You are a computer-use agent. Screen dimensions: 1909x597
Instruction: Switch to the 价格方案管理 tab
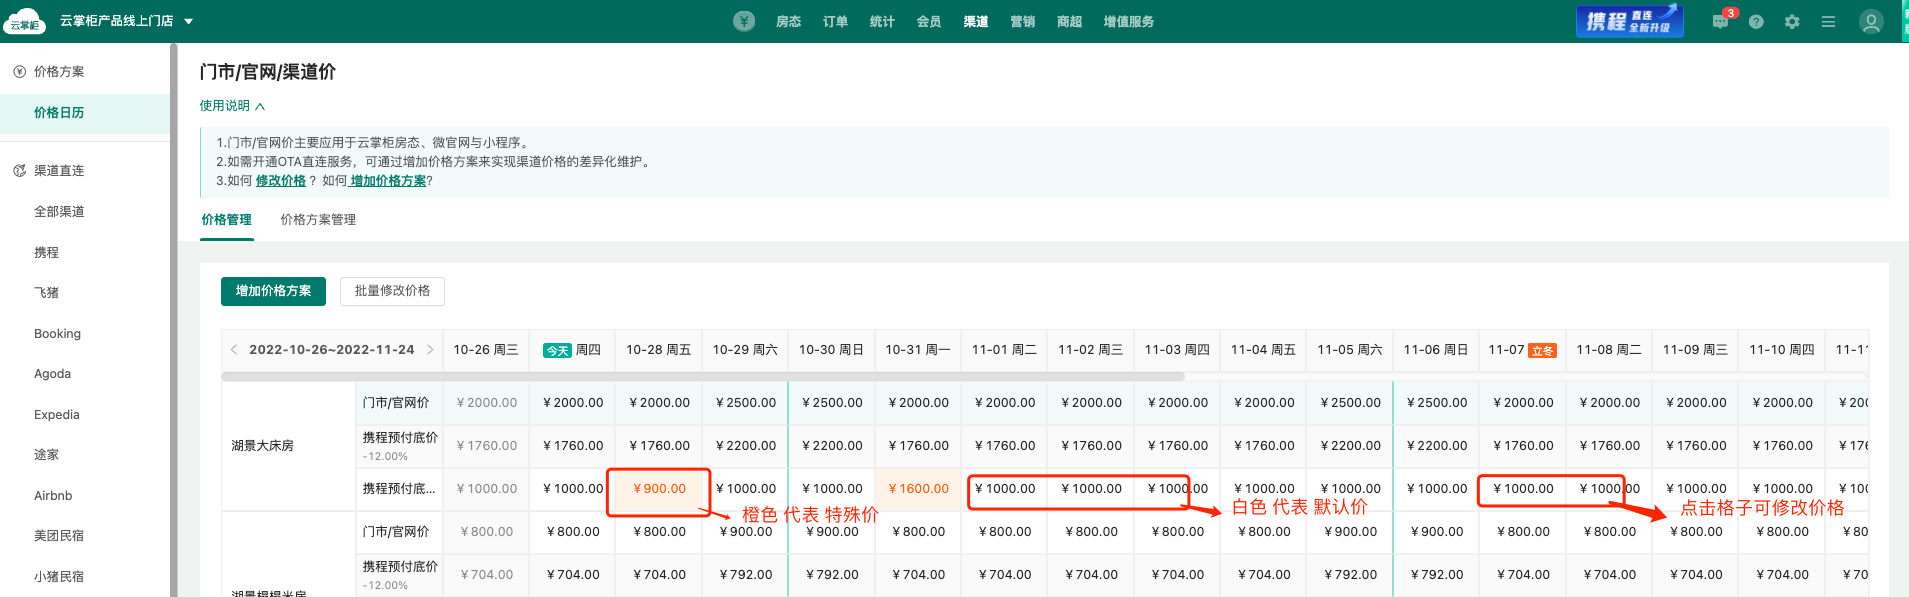click(x=318, y=220)
